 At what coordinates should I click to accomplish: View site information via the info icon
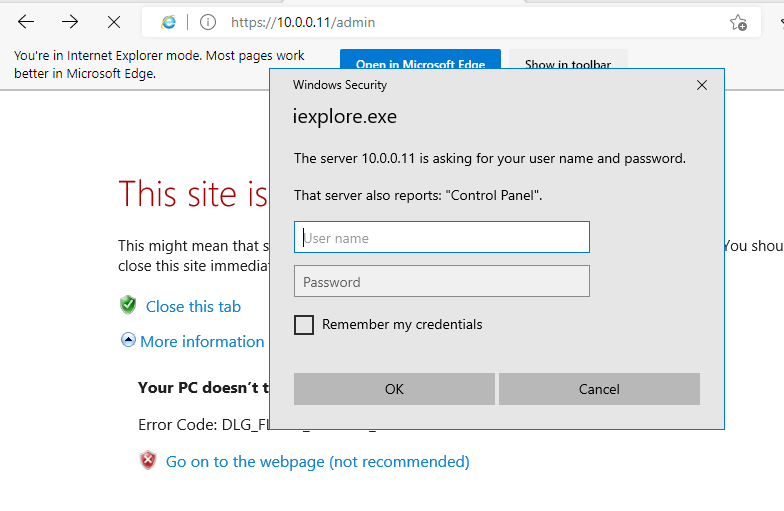point(207,22)
